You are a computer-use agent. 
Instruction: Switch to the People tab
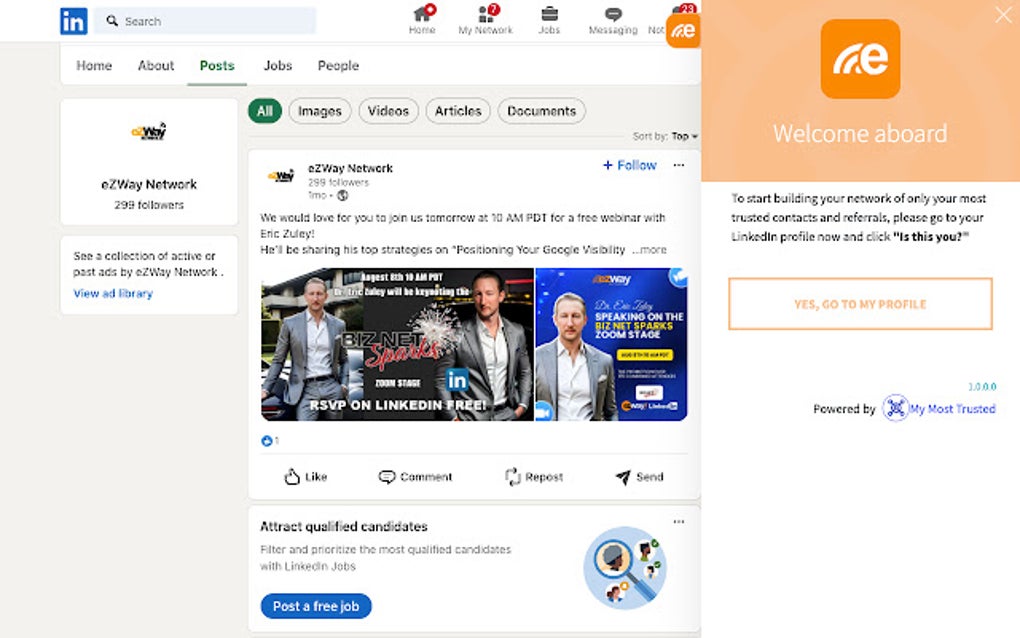tap(338, 65)
